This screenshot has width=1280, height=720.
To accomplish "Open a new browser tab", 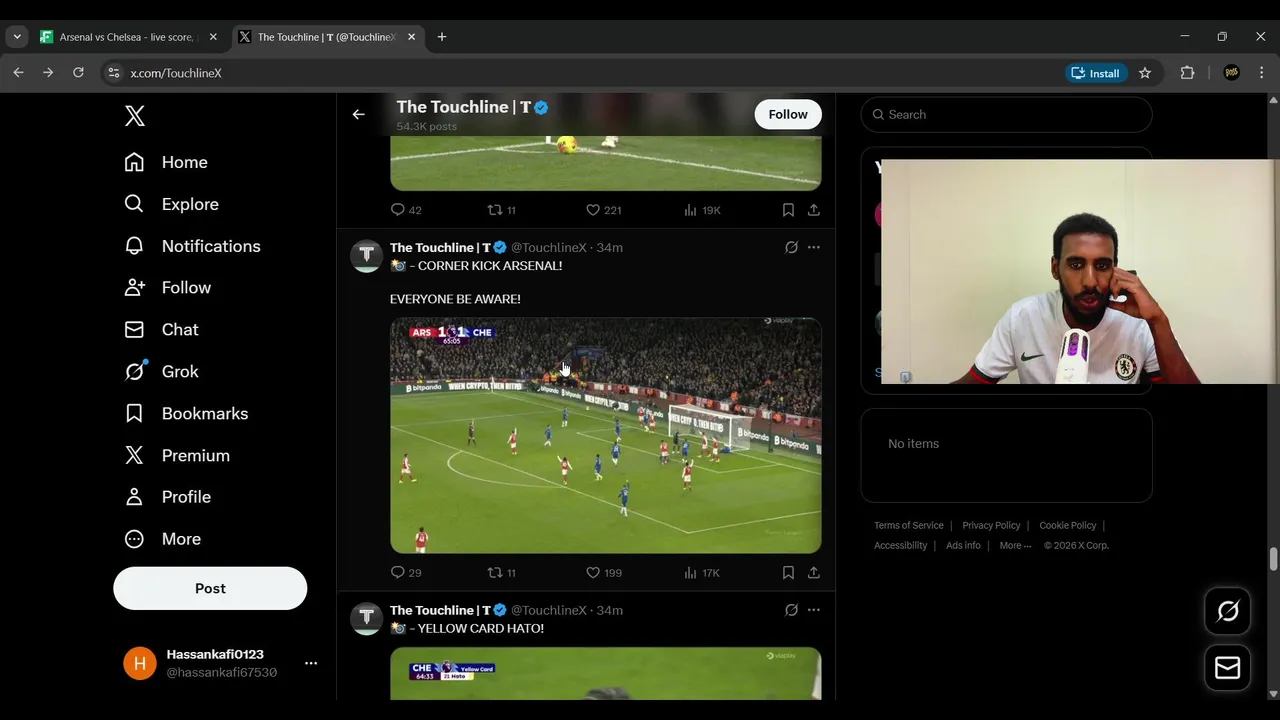I will [442, 37].
